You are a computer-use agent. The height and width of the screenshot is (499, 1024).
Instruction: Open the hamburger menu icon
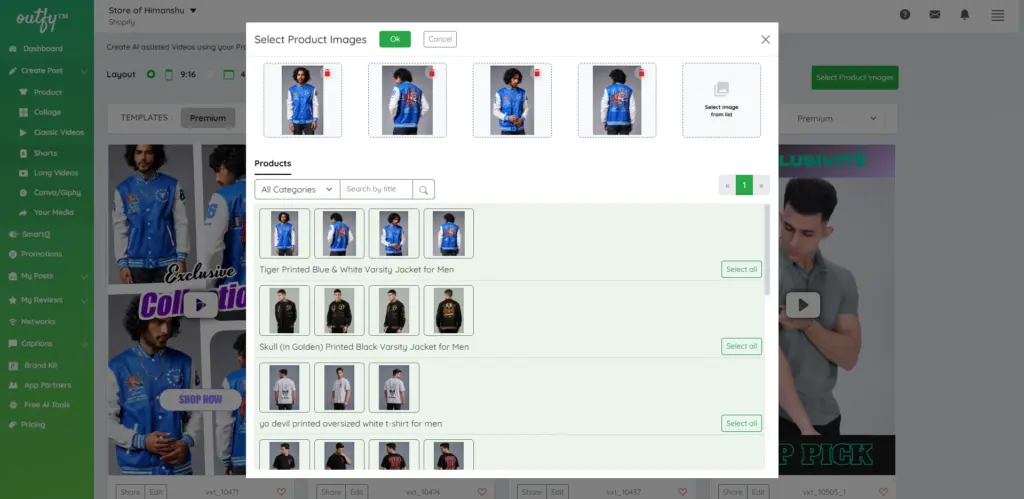[x=997, y=15]
